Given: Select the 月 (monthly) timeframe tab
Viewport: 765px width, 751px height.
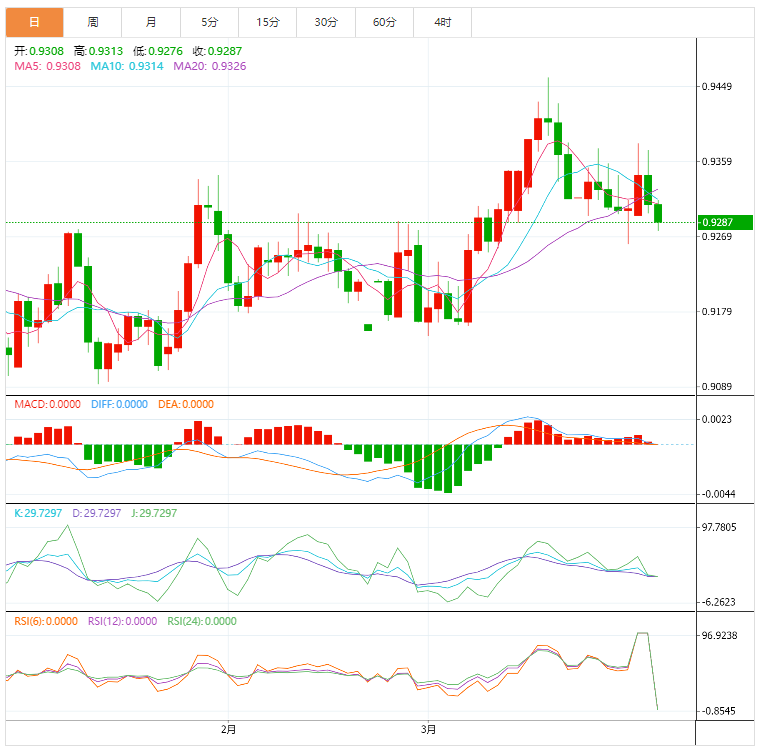Looking at the screenshot, I should pyautogui.click(x=151, y=21).
